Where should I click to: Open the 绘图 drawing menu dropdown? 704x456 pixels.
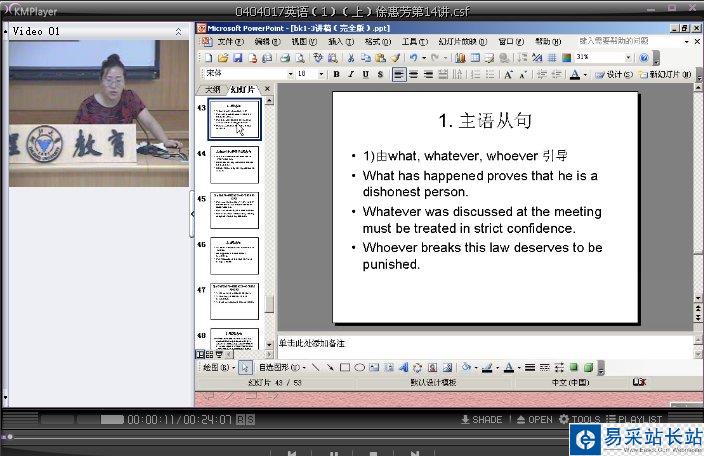[x=218, y=368]
